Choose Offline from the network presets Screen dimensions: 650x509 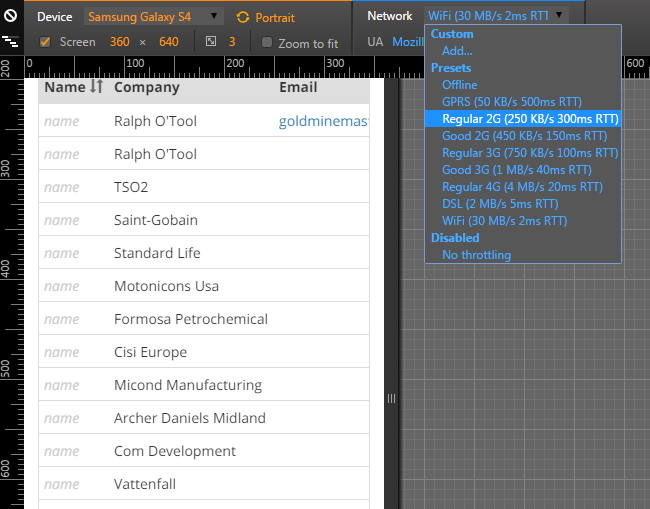[x=460, y=85]
